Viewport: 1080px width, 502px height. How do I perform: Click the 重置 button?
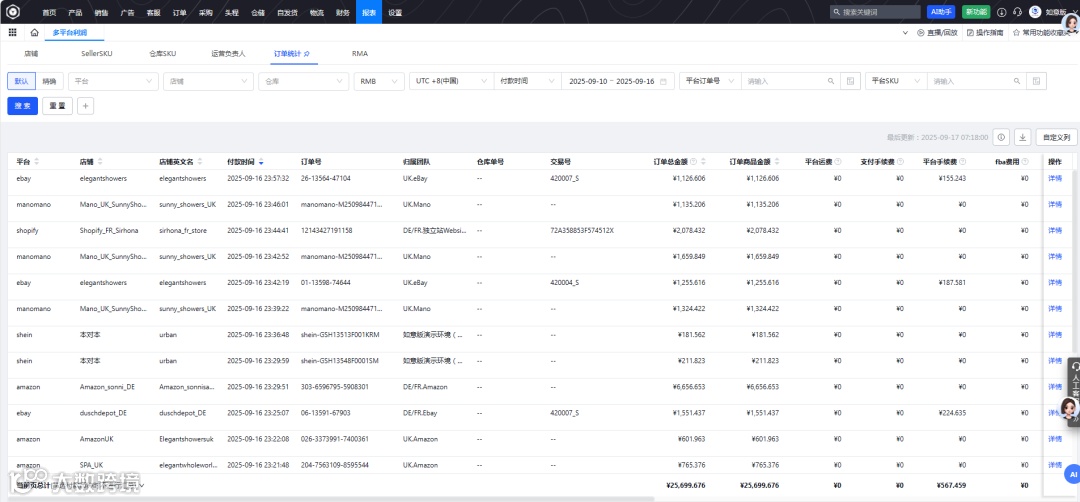[x=57, y=106]
